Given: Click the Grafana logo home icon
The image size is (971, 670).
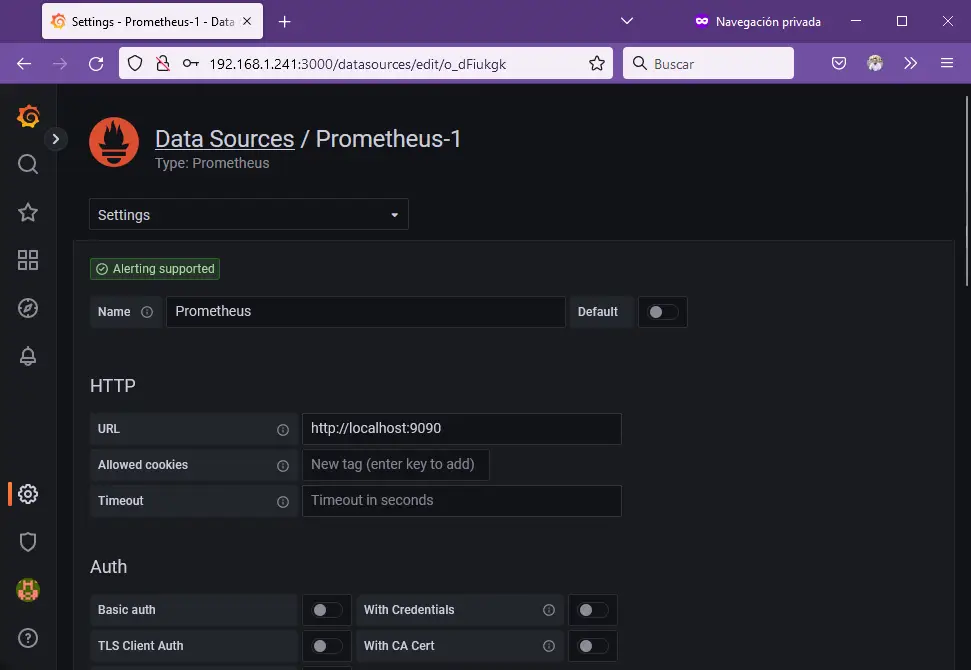Looking at the screenshot, I should (28, 116).
